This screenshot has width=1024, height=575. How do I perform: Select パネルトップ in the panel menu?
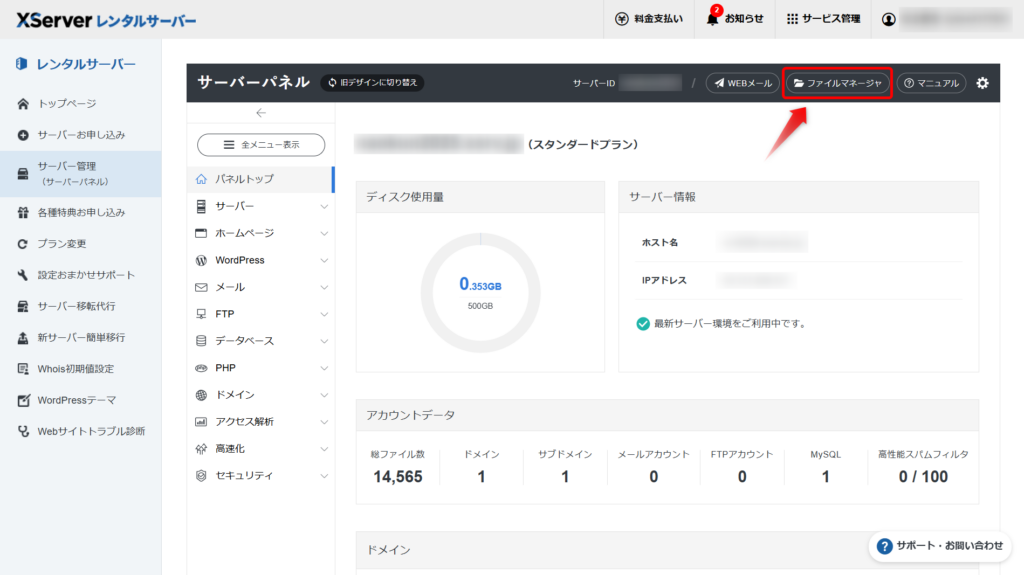(x=245, y=179)
